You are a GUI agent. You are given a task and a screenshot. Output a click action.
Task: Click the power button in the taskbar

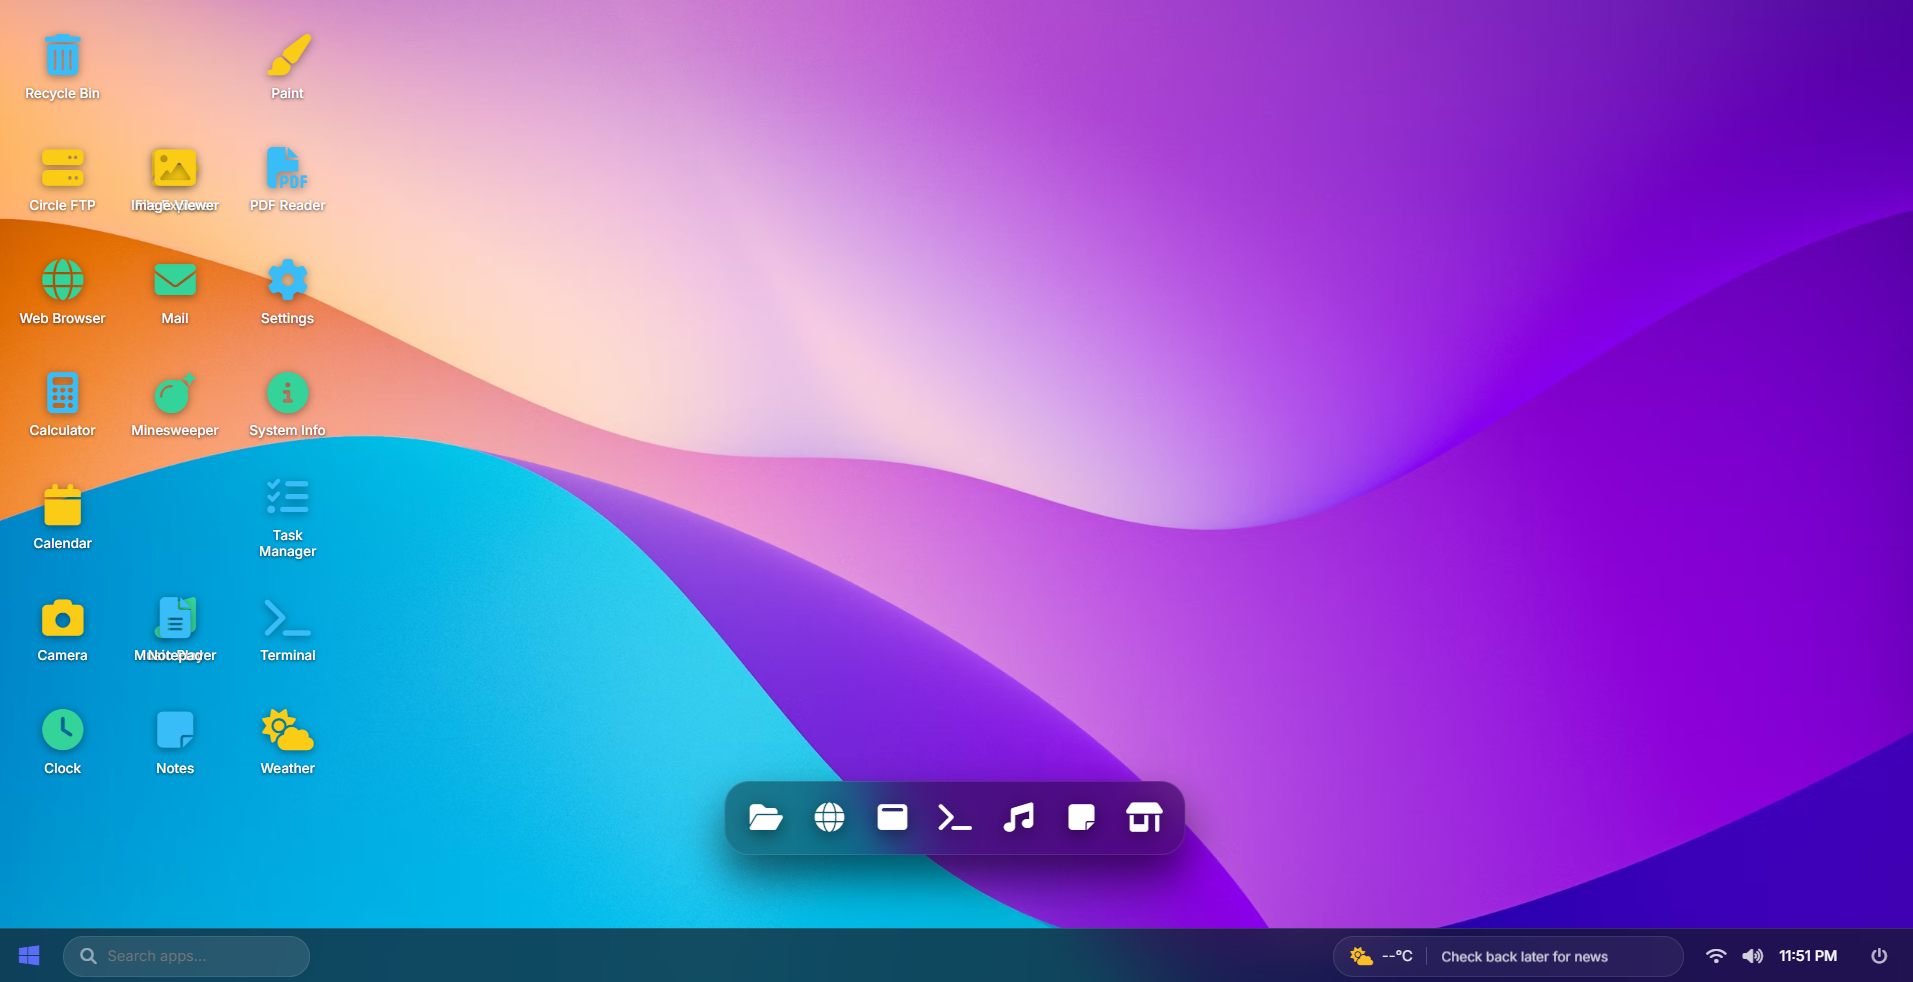(1879, 956)
